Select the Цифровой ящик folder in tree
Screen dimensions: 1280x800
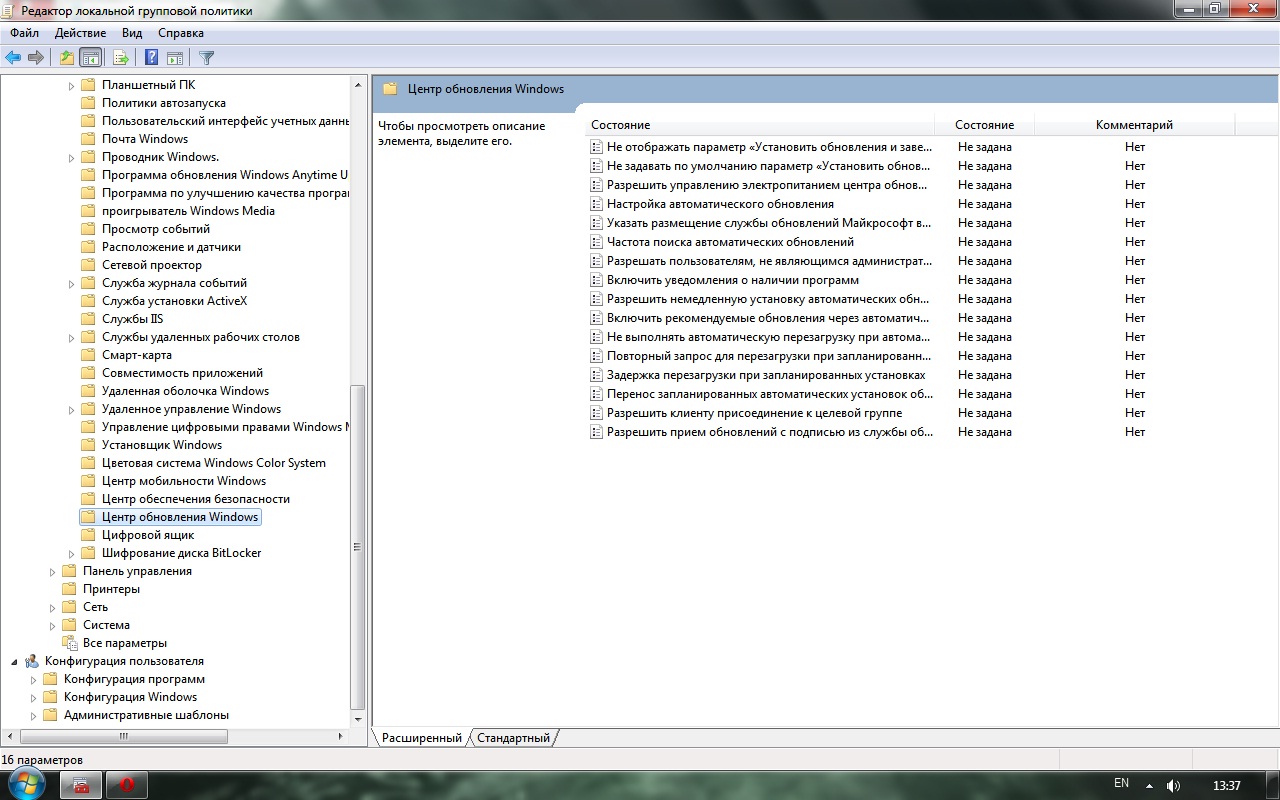tap(148, 535)
